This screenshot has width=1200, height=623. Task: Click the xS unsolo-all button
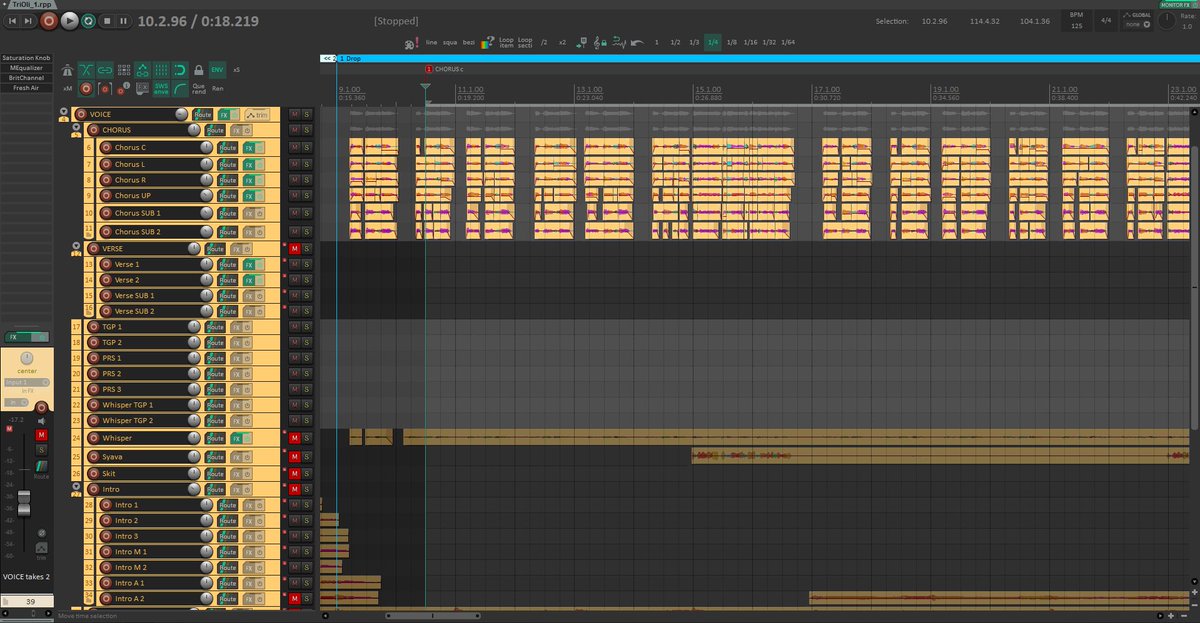click(236, 70)
